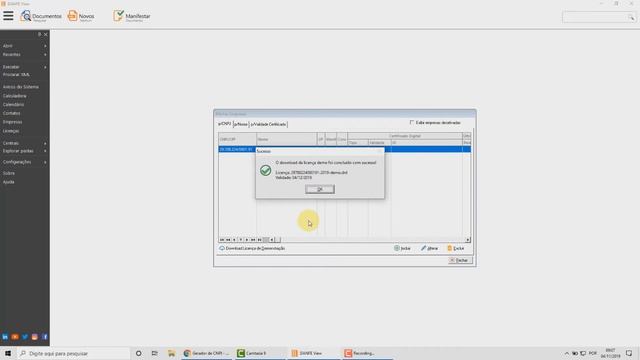
Task: Click the green checkmark success icon
Action: tap(265, 170)
